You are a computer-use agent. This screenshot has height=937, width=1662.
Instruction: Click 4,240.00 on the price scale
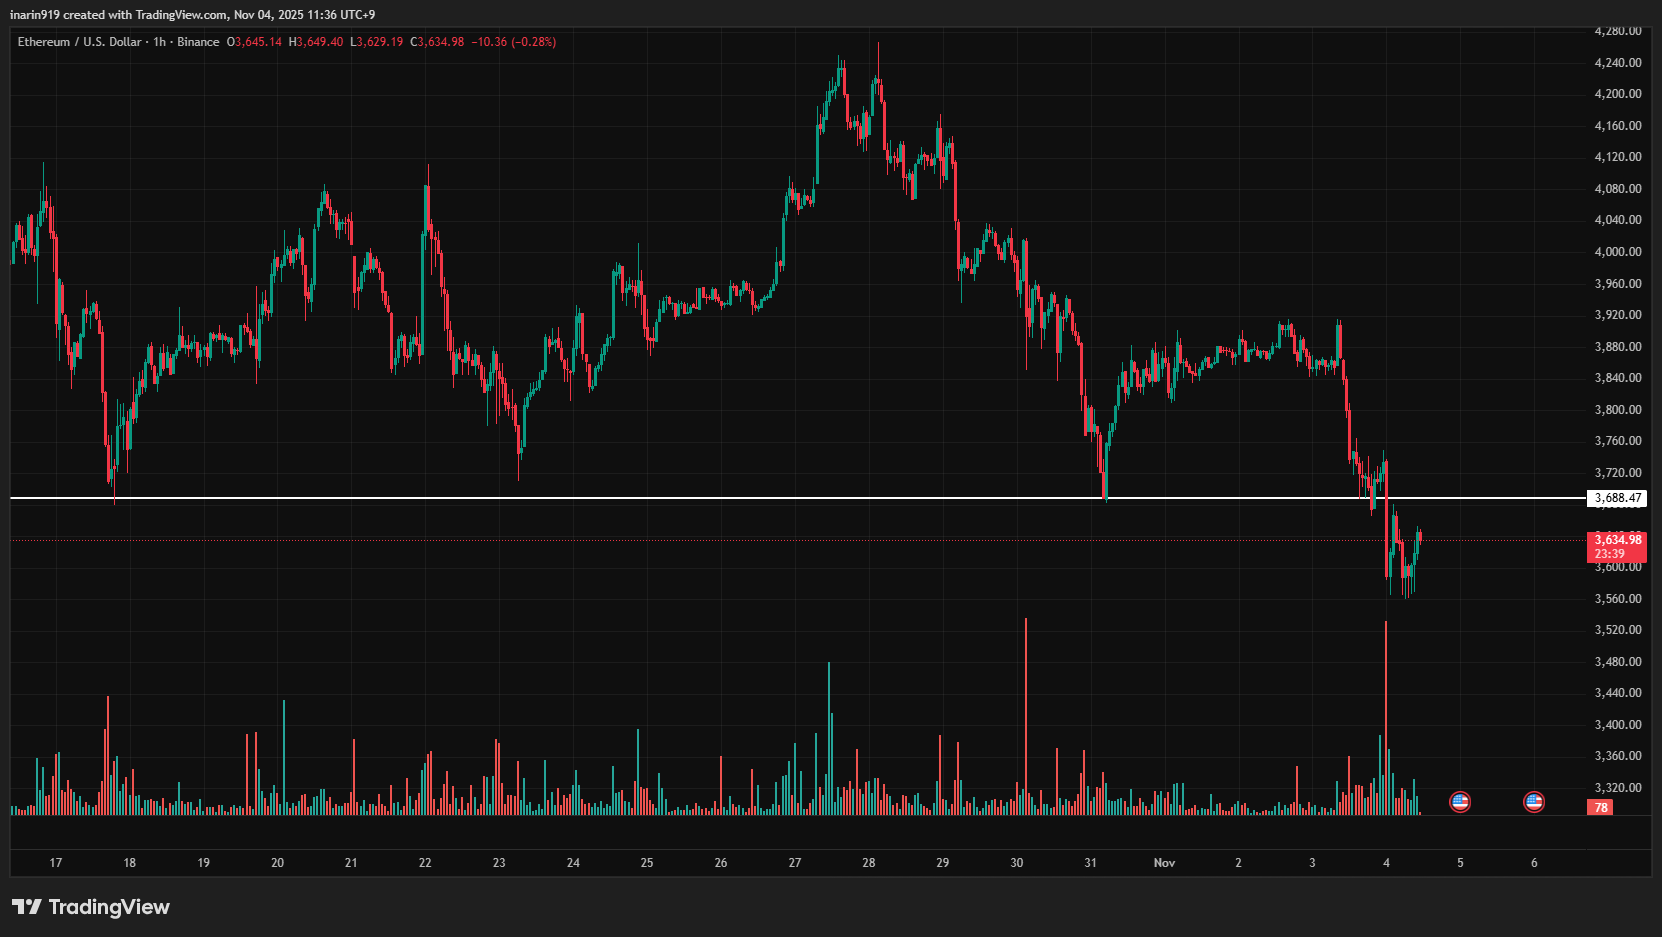(x=1617, y=62)
